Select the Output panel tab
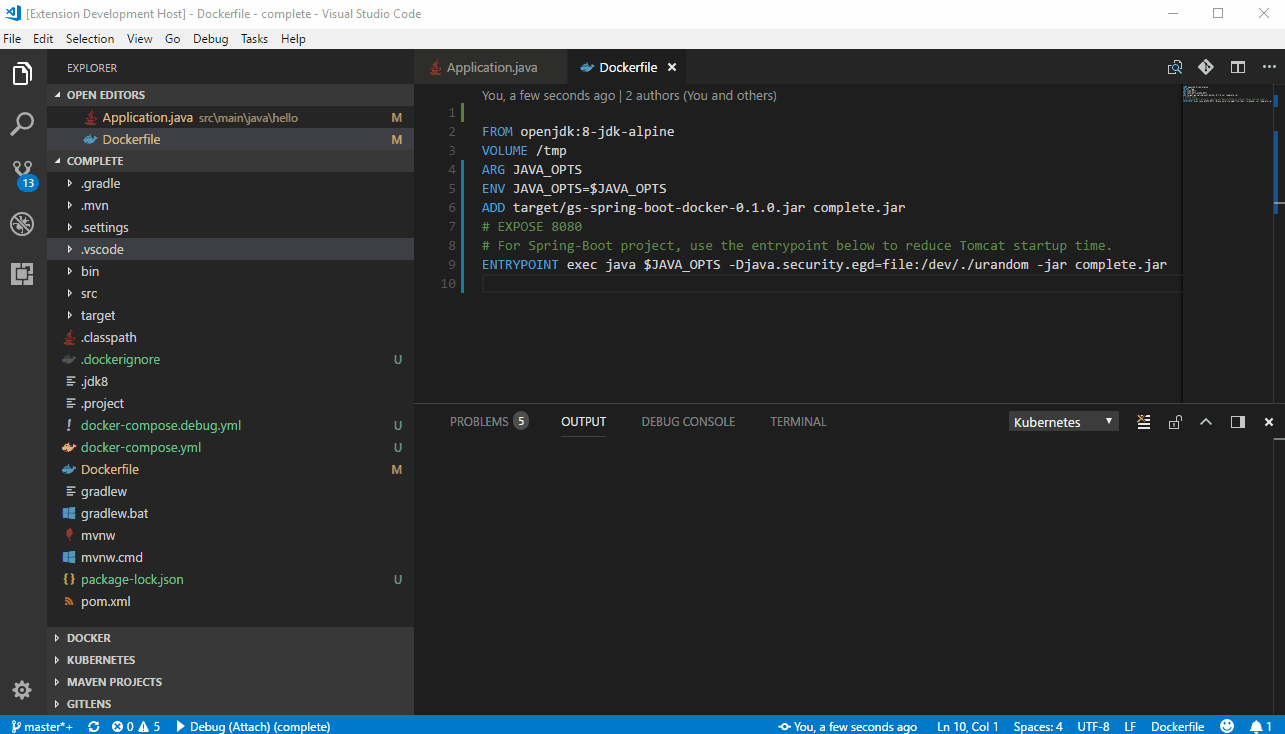Screen dimensions: 1285x734 coord(583,422)
